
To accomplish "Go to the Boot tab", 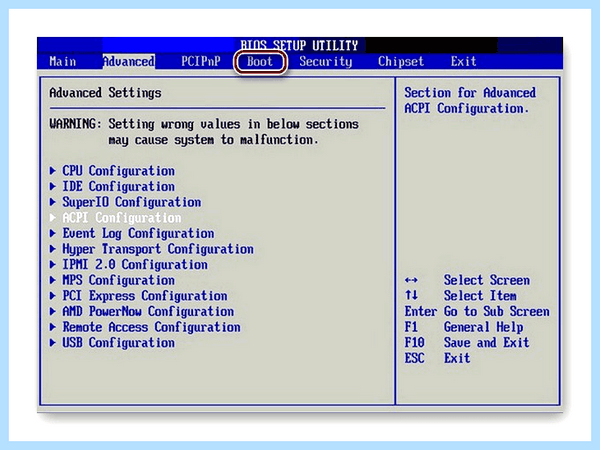I will 260,62.
